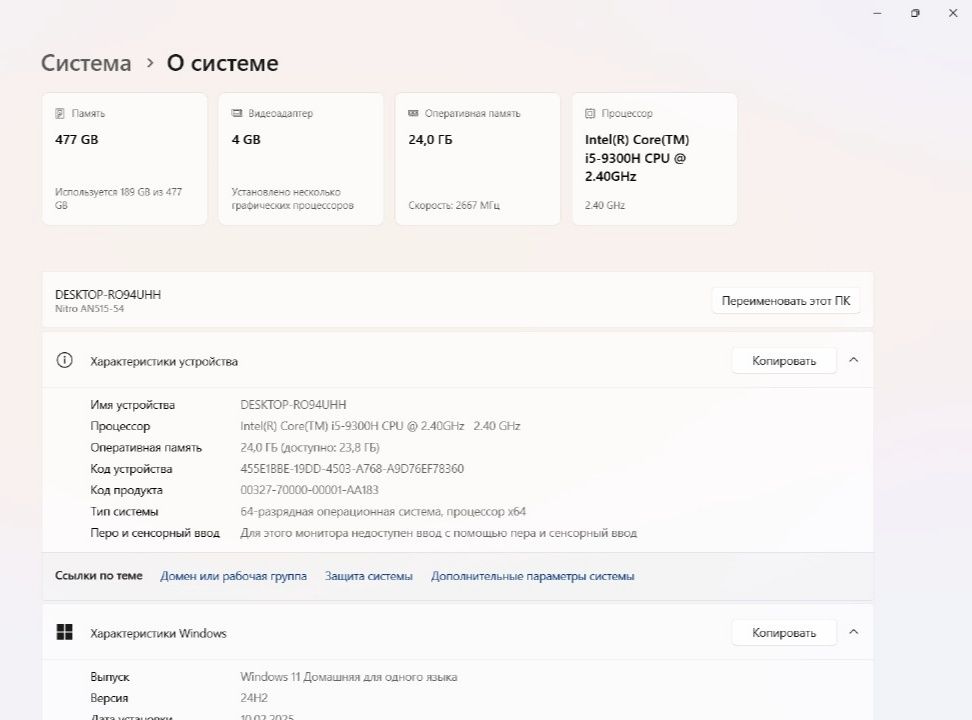Click the Код продукта label
The image size is (972, 720).
pos(126,490)
